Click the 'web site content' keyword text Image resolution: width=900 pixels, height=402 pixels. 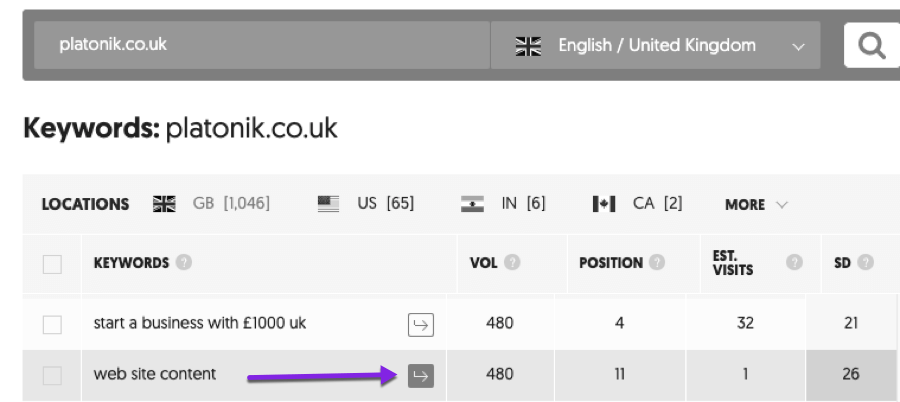coord(154,375)
